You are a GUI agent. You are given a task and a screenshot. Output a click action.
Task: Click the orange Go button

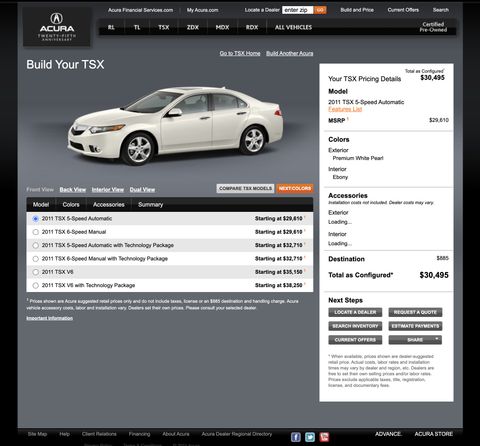click(320, 10)
